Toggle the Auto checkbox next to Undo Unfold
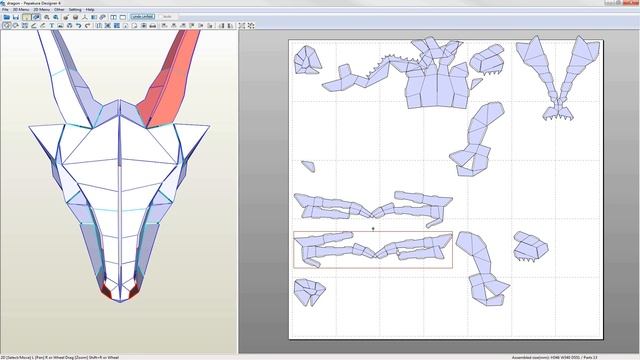The image size is (640, 360). [x=167, y=17]
